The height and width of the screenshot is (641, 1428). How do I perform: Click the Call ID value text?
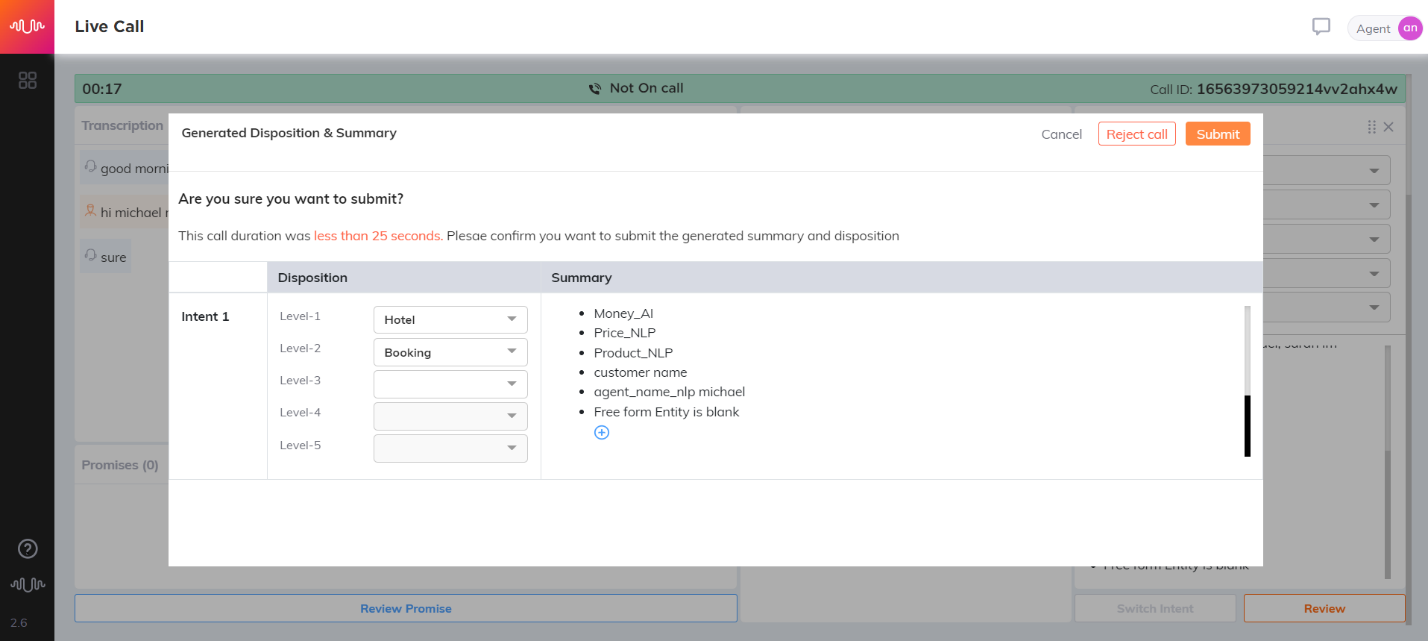1296,89
